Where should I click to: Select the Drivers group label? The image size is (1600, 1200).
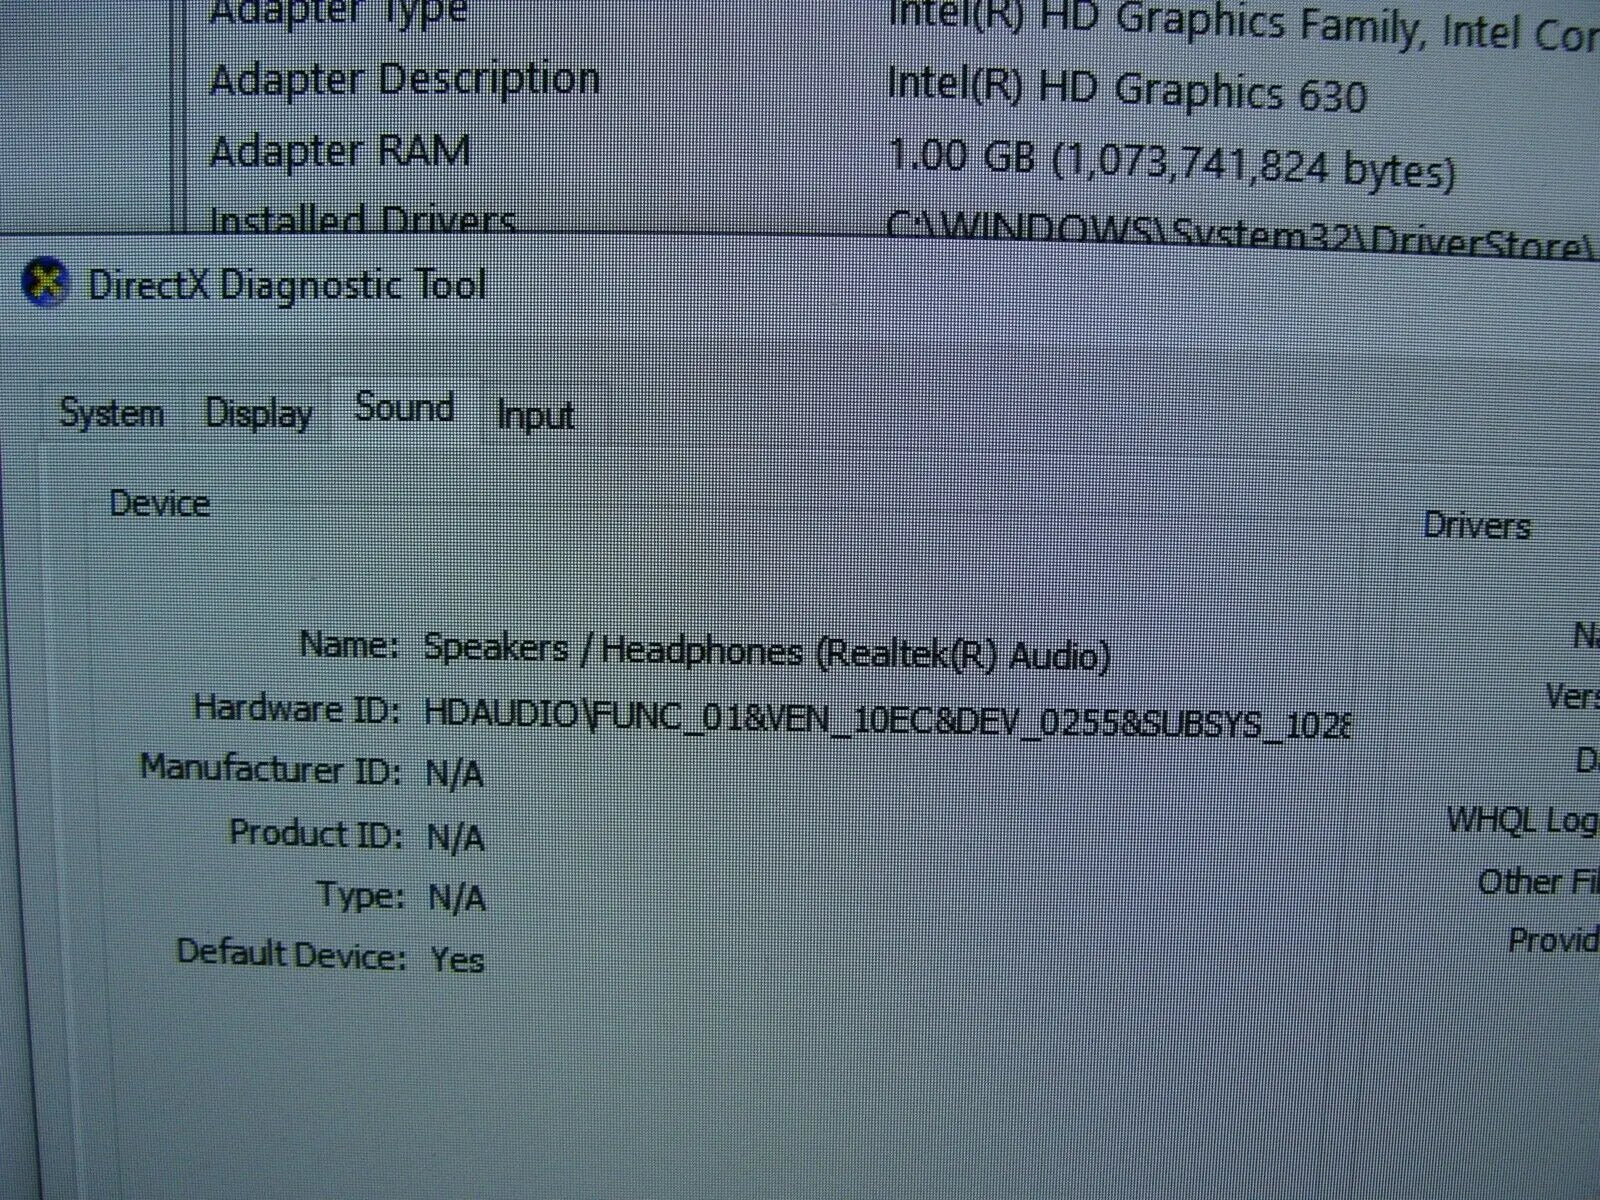pyautogui.click(x=1477, y=525)
